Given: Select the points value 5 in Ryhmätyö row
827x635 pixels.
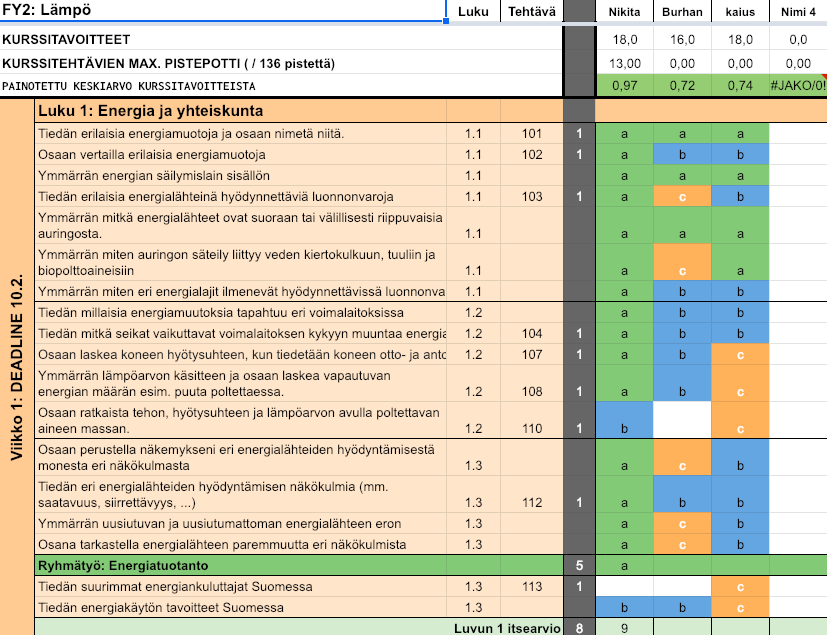Looking at the screenshot, I should point(579,565).
